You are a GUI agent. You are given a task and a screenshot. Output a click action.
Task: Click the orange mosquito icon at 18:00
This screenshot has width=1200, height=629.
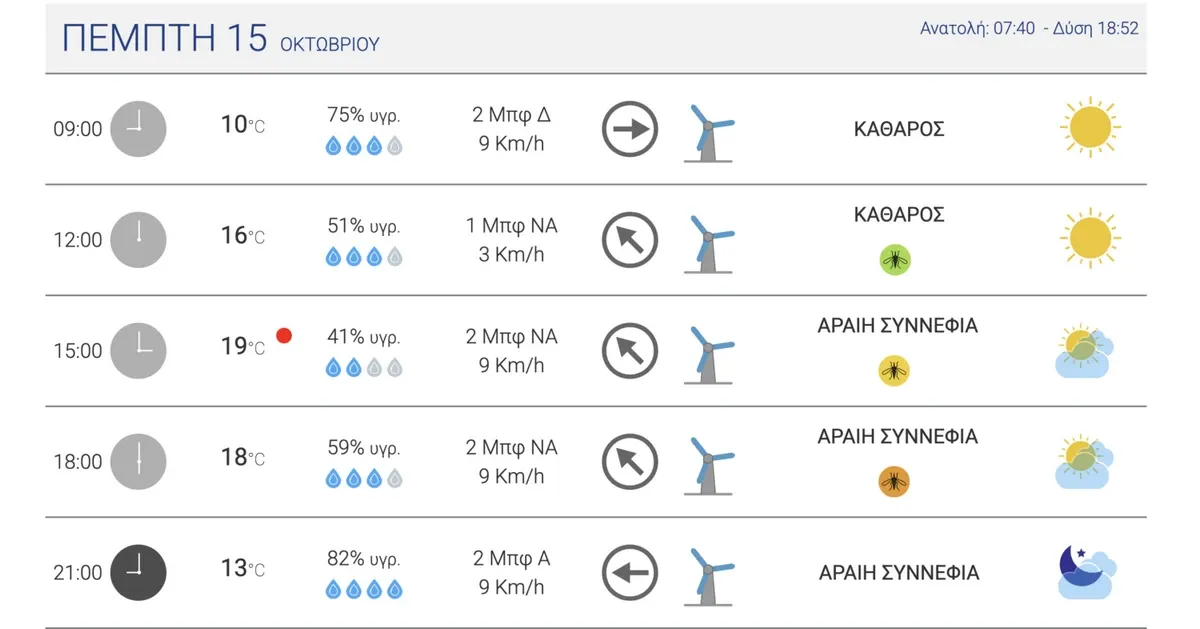(x=895, y=483)
